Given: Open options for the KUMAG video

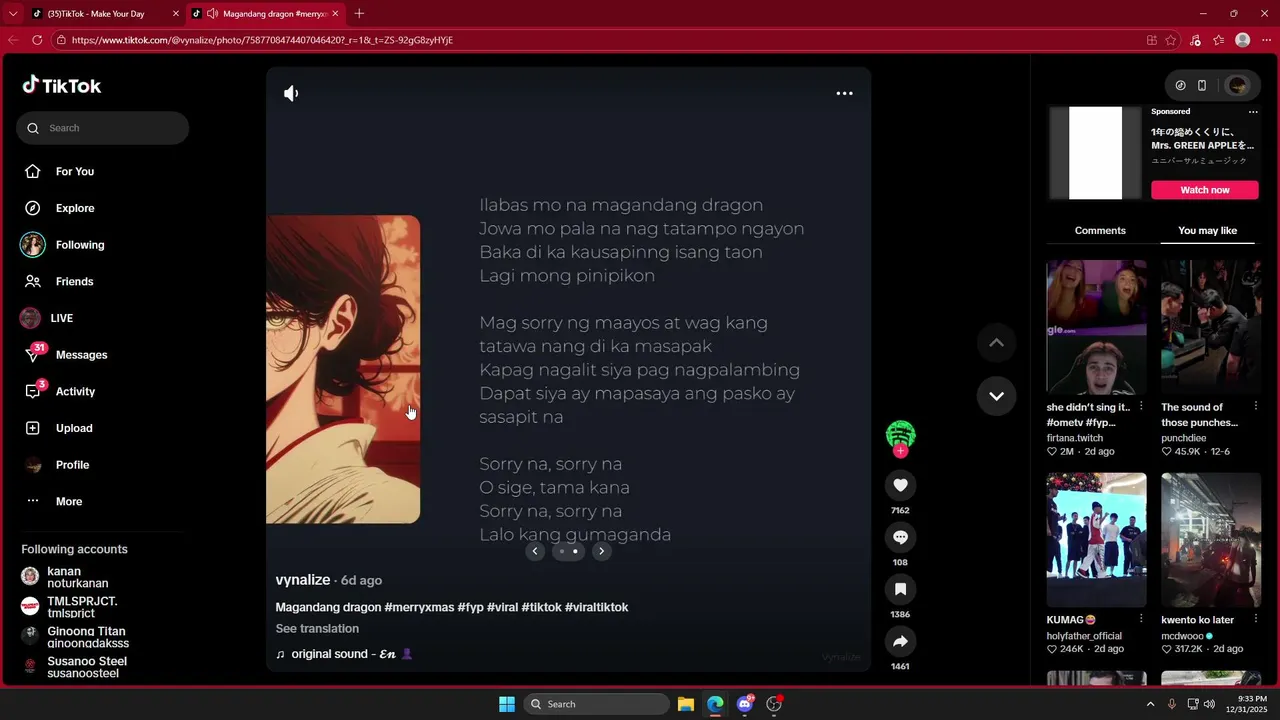Looking at the screenshot, I should tap(1141, 620).
